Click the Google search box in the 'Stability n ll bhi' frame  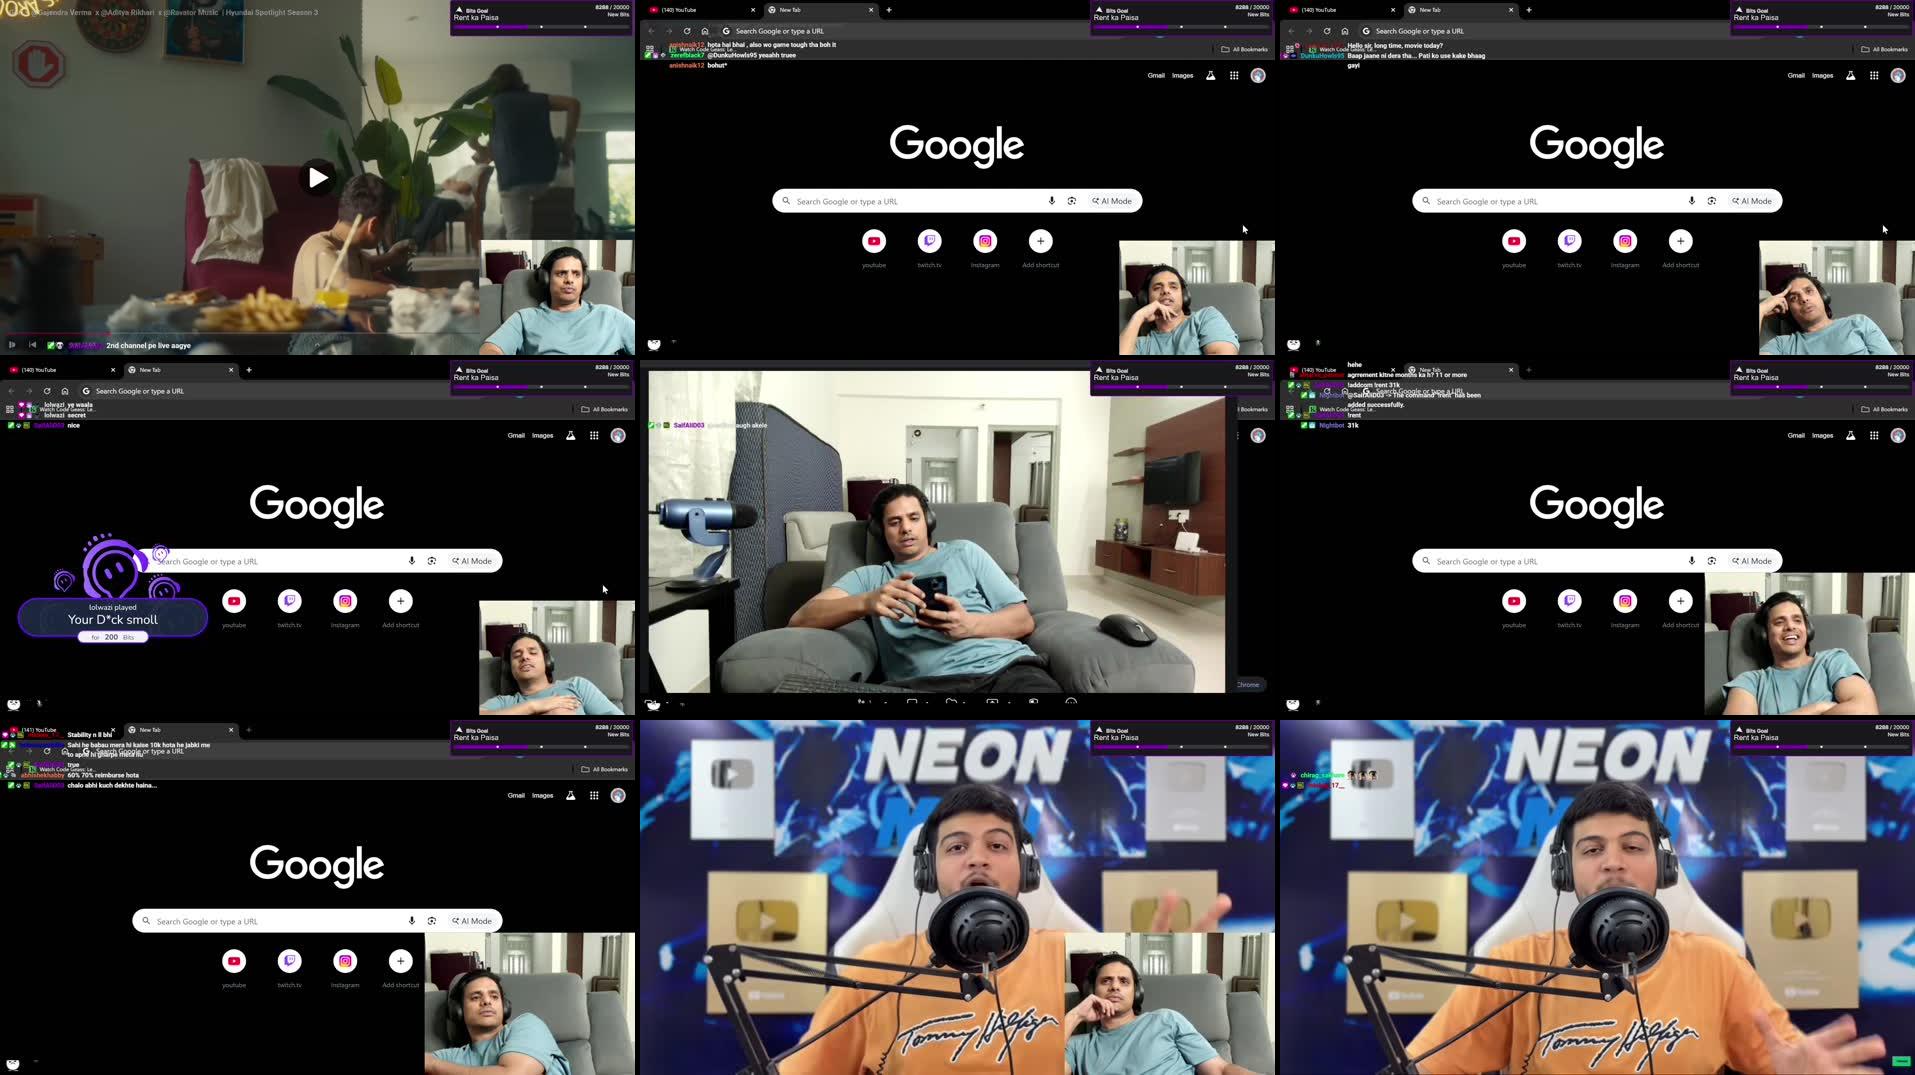[x=317, y=921]
